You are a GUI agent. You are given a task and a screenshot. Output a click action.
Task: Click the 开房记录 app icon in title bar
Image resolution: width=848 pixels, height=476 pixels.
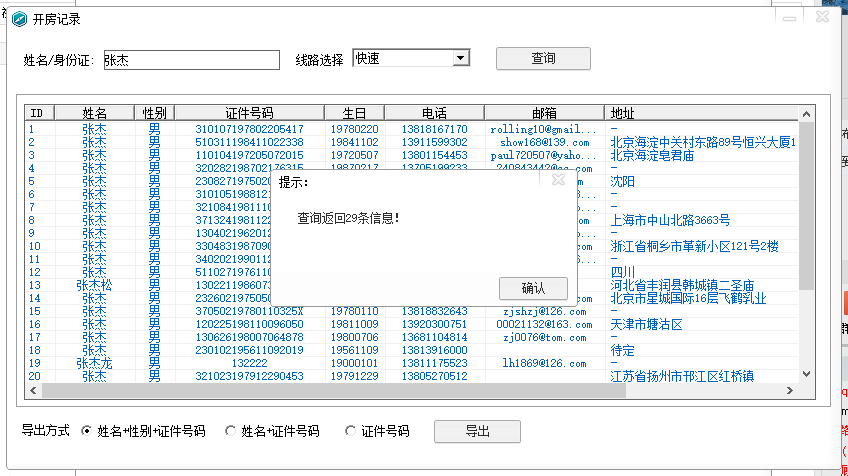click(x=19, y=19)
